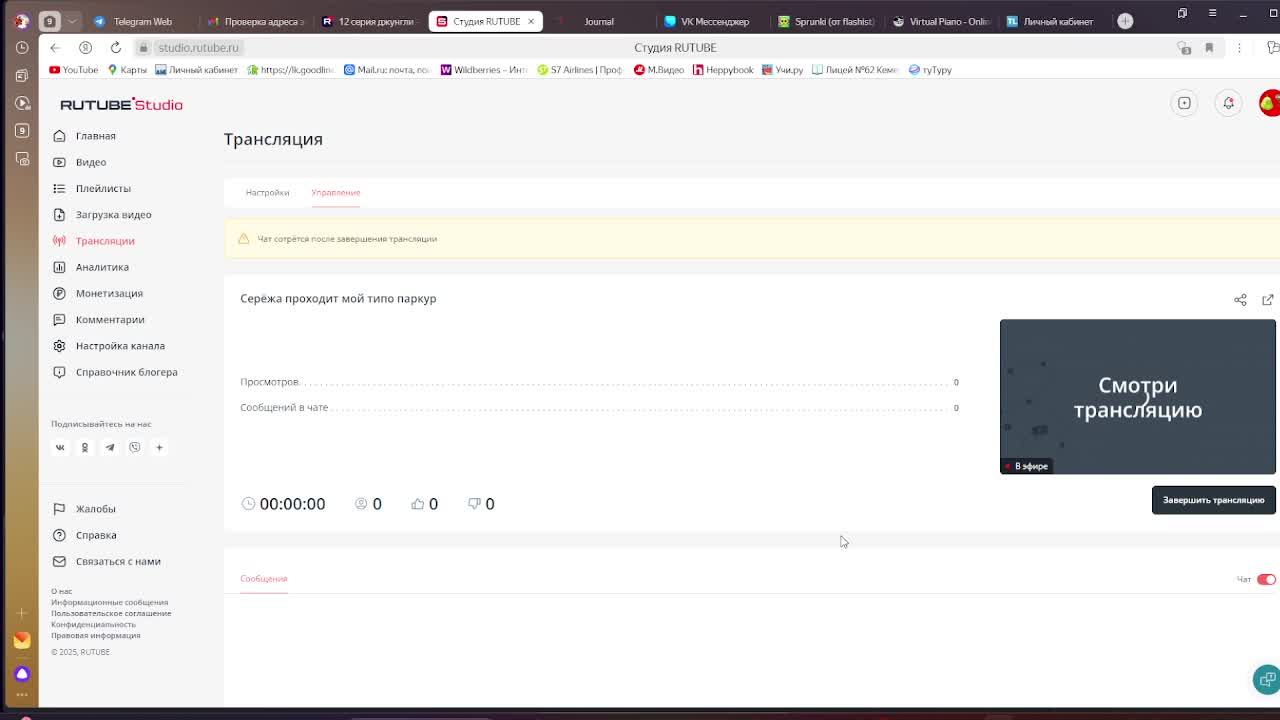This screenshot has height=720, width=1280.
Task: Close the Студия RUTUBE browser tab
Action: pos(531,21)
